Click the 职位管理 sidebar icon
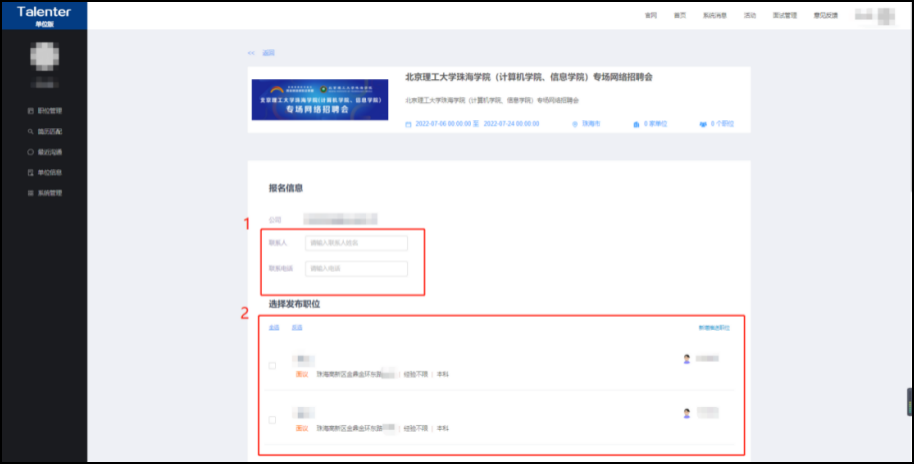The width and height of the screenshot is (914, 464). tap(30, 111)
